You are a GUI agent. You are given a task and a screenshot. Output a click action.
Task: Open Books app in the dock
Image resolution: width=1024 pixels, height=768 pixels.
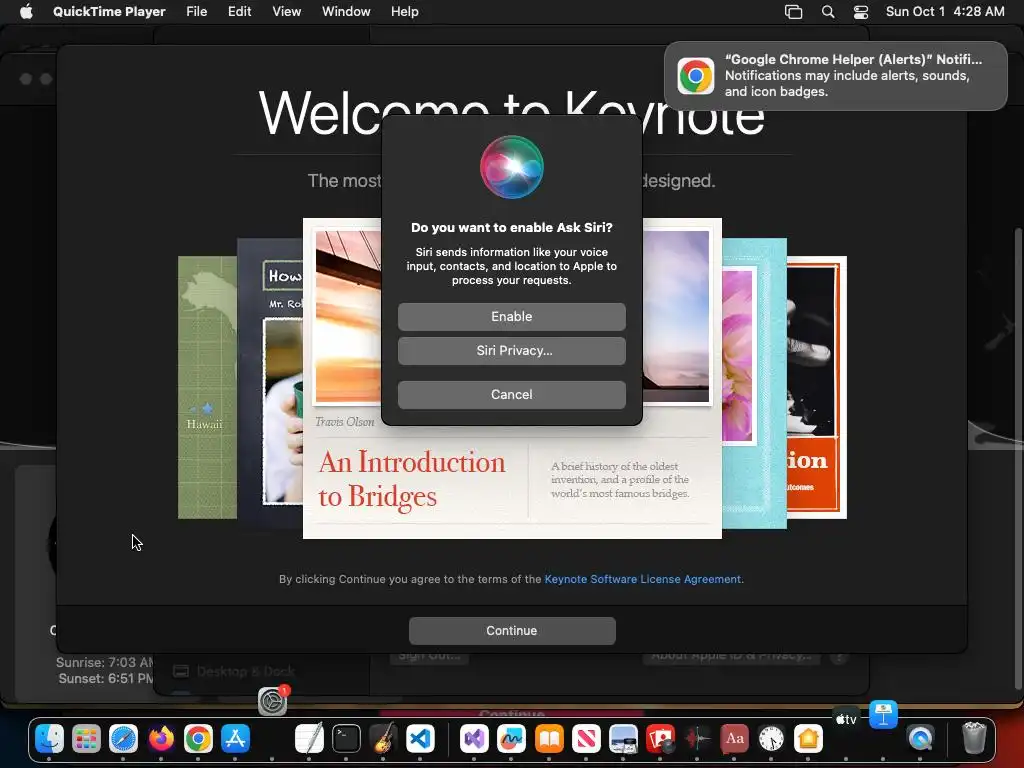(x=549, y=739)
